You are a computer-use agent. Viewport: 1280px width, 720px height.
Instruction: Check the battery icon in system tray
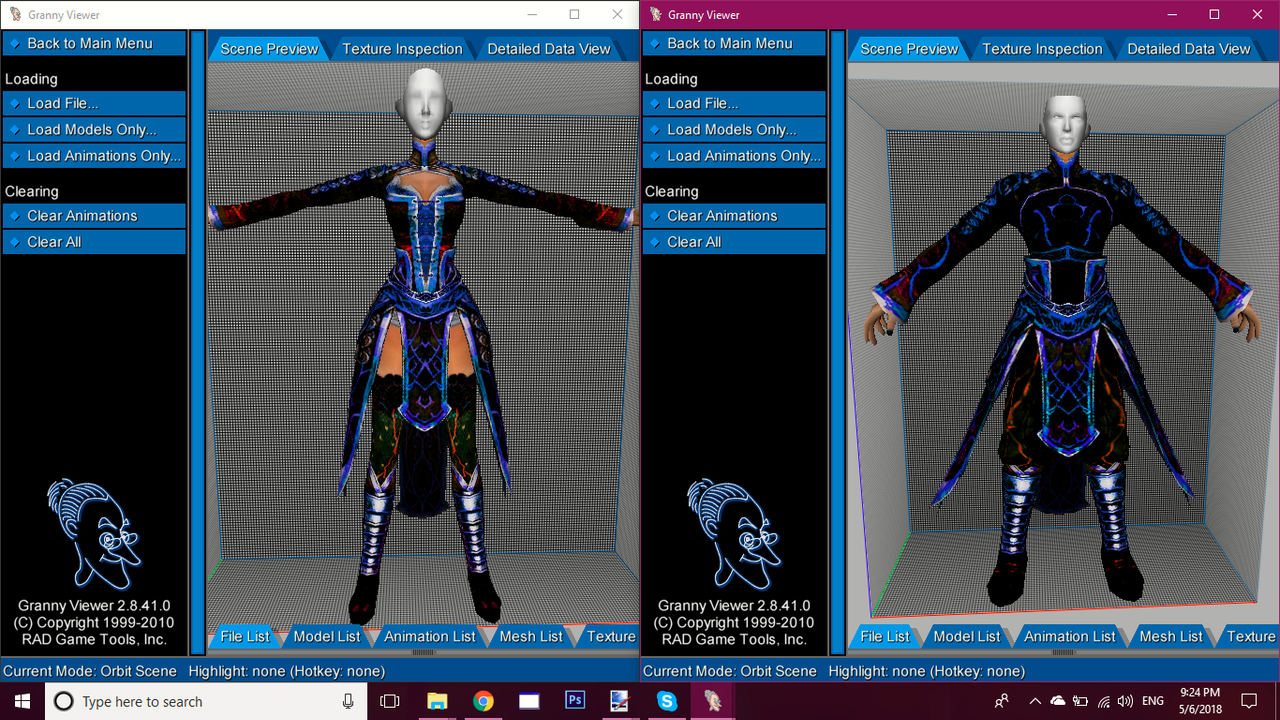1081,702
